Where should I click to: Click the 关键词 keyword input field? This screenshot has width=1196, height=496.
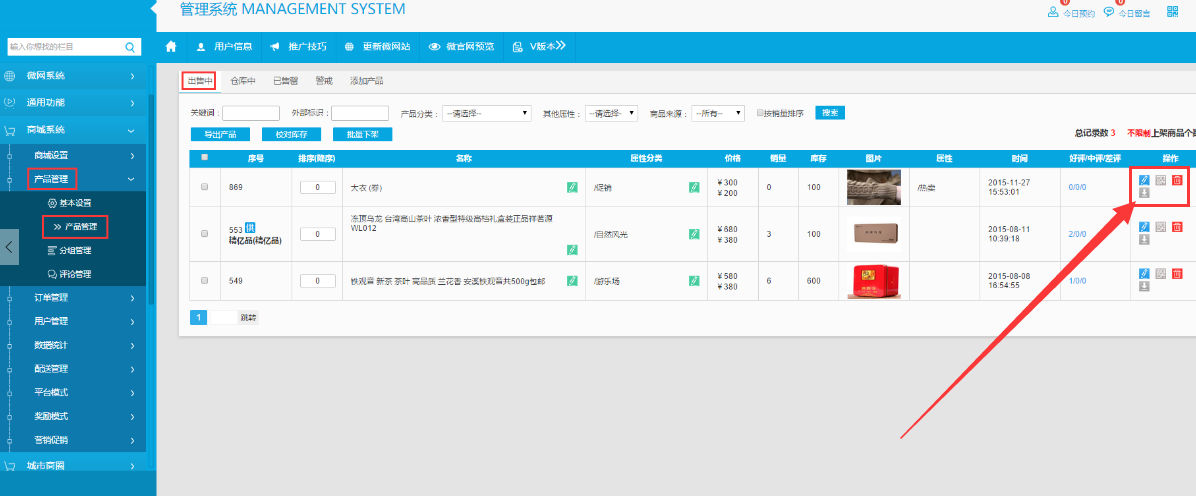(x=250, y=113)
